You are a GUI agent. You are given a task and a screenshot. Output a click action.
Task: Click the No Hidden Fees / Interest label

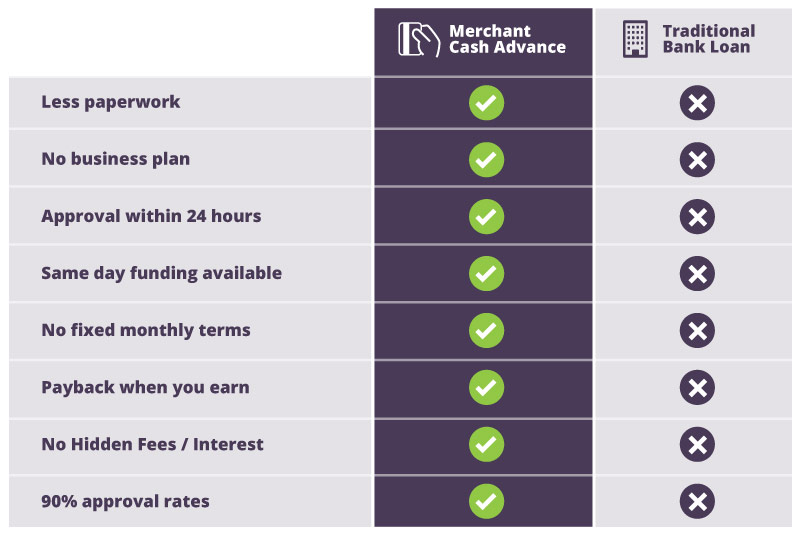152,444
